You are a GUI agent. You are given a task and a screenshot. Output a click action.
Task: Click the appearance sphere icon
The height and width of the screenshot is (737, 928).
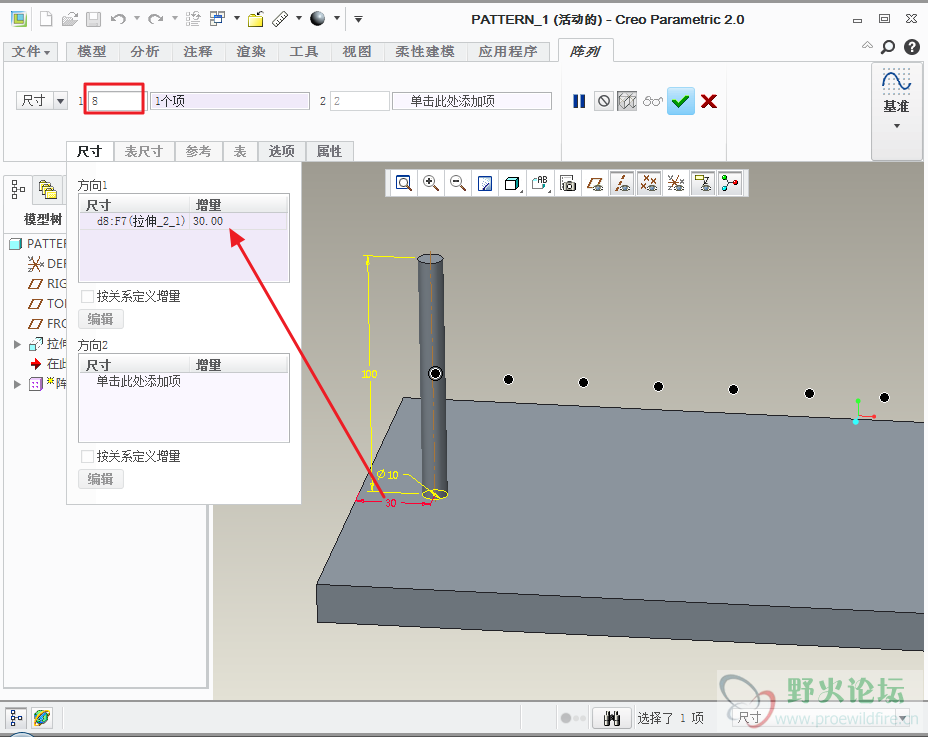pos(318,19)
